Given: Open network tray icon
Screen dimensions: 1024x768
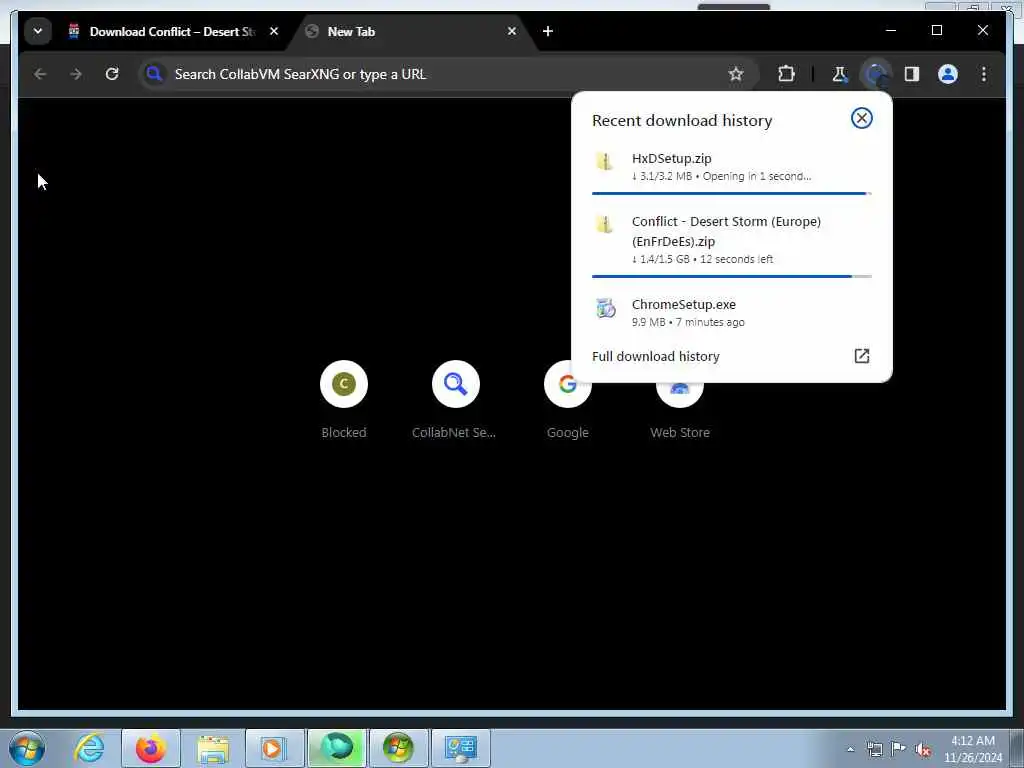Looking at the screenshot, I should [x=874, y=749].
